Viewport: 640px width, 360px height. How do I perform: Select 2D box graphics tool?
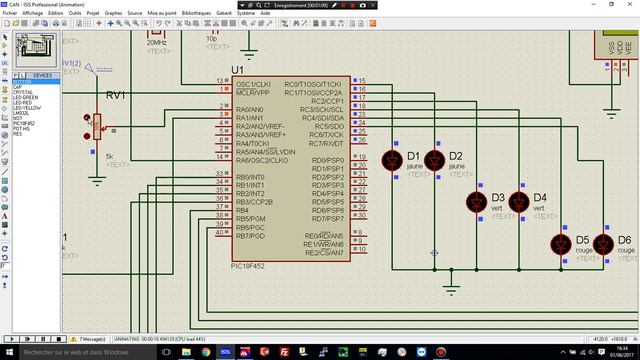point(5,181)
